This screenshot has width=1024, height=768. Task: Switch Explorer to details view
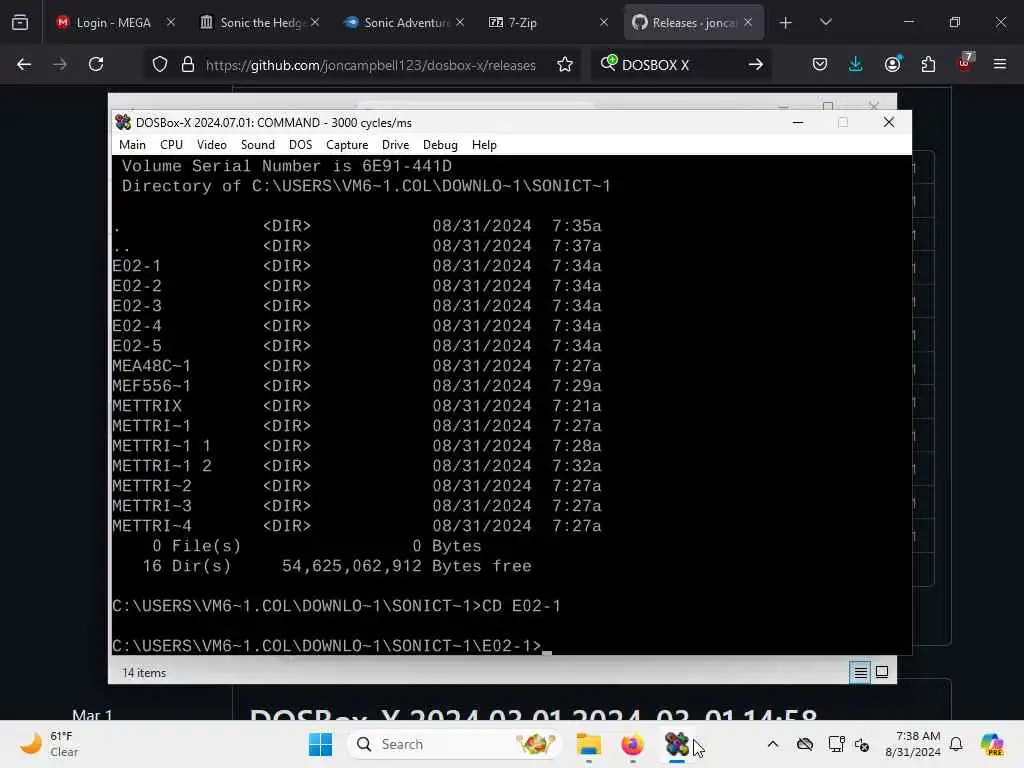pos(860,672)
